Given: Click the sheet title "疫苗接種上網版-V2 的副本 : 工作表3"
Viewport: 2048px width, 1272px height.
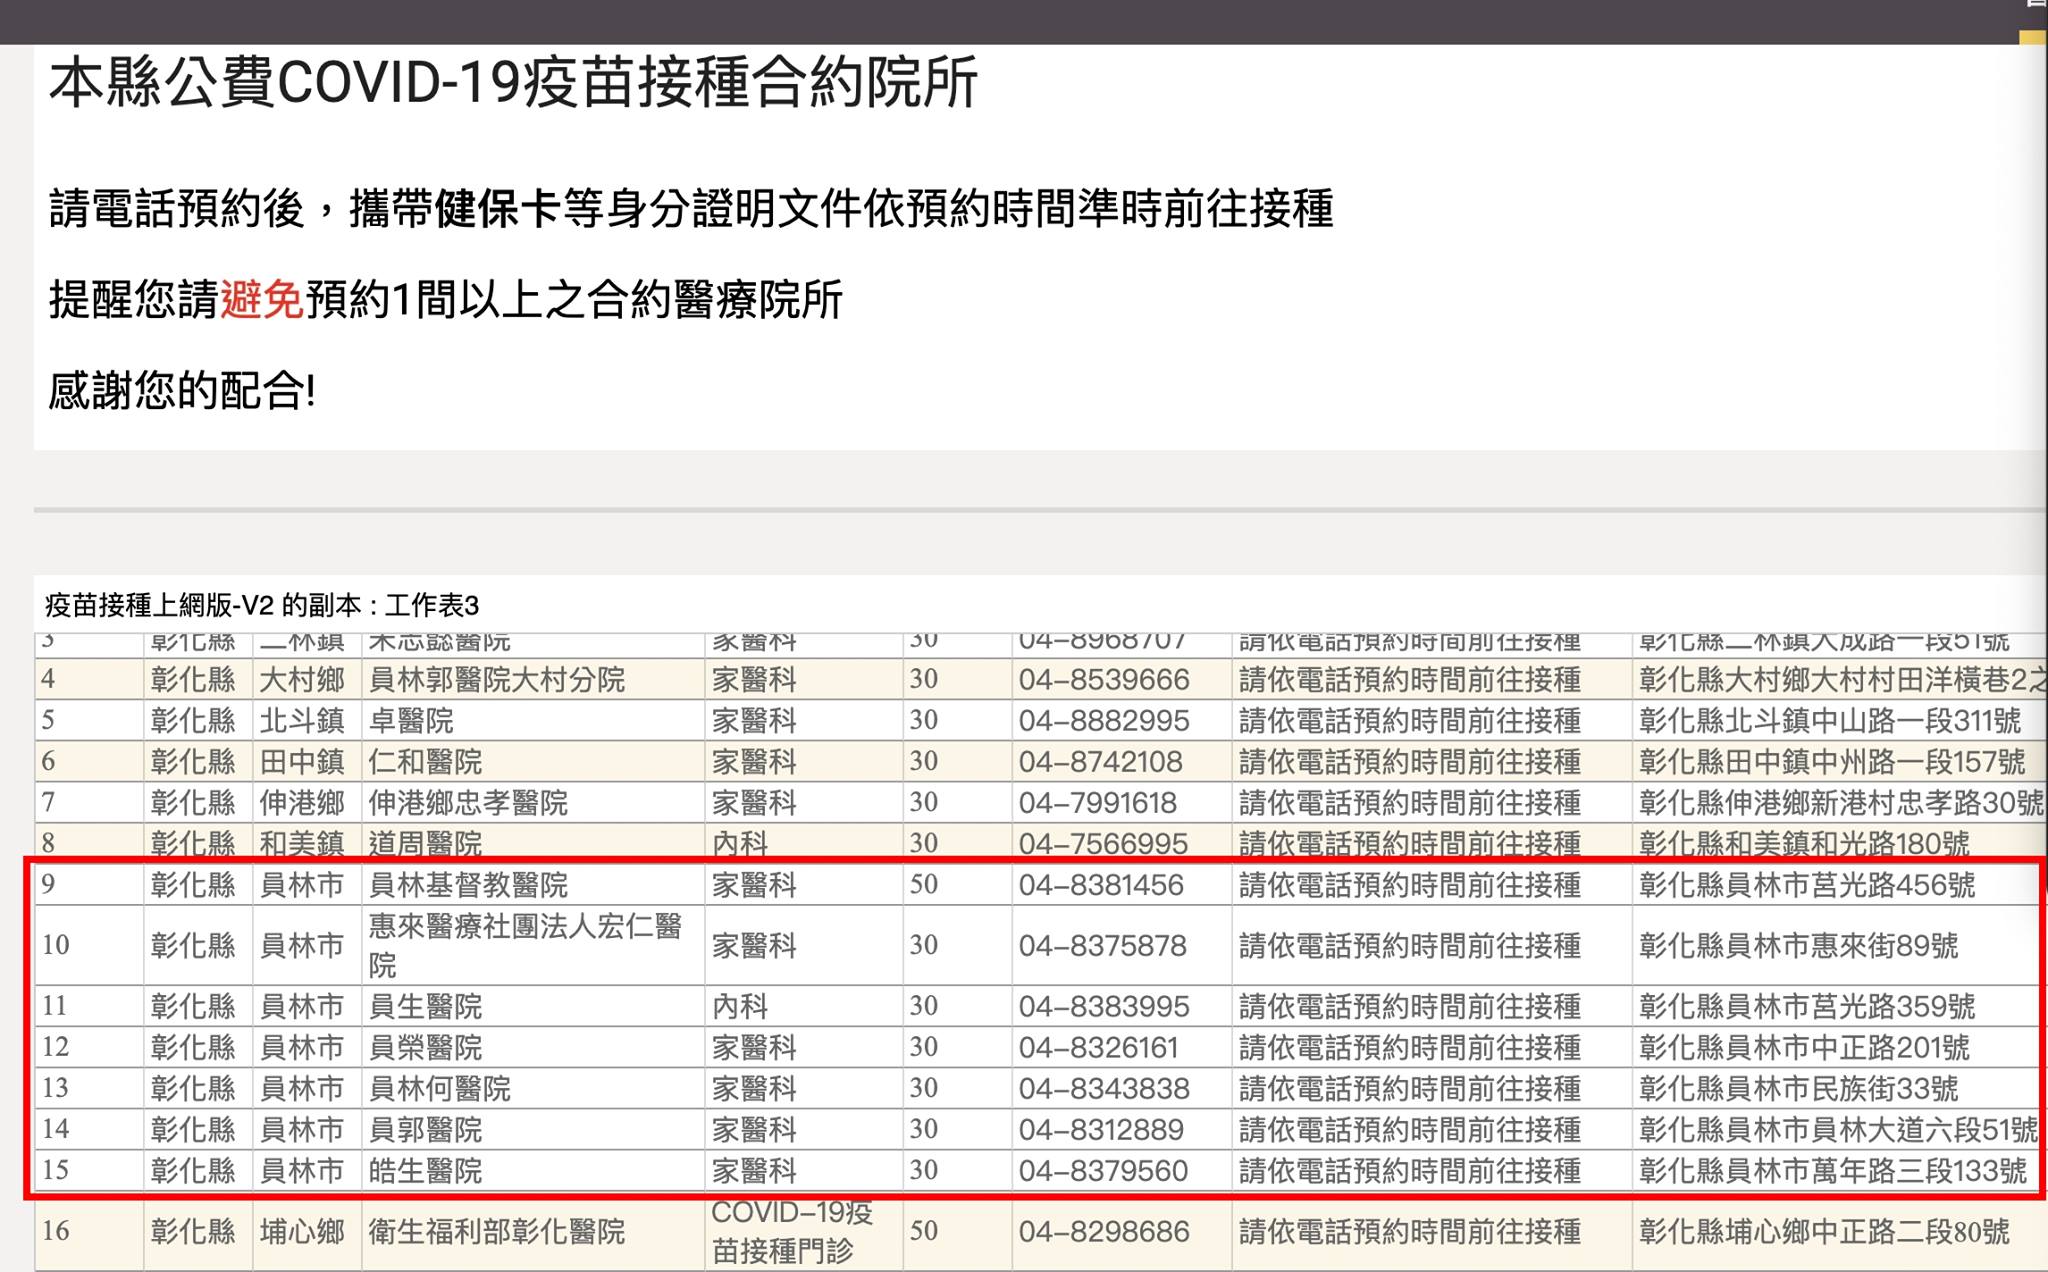Looking at the screenshot, I should (x=262, y=605).
